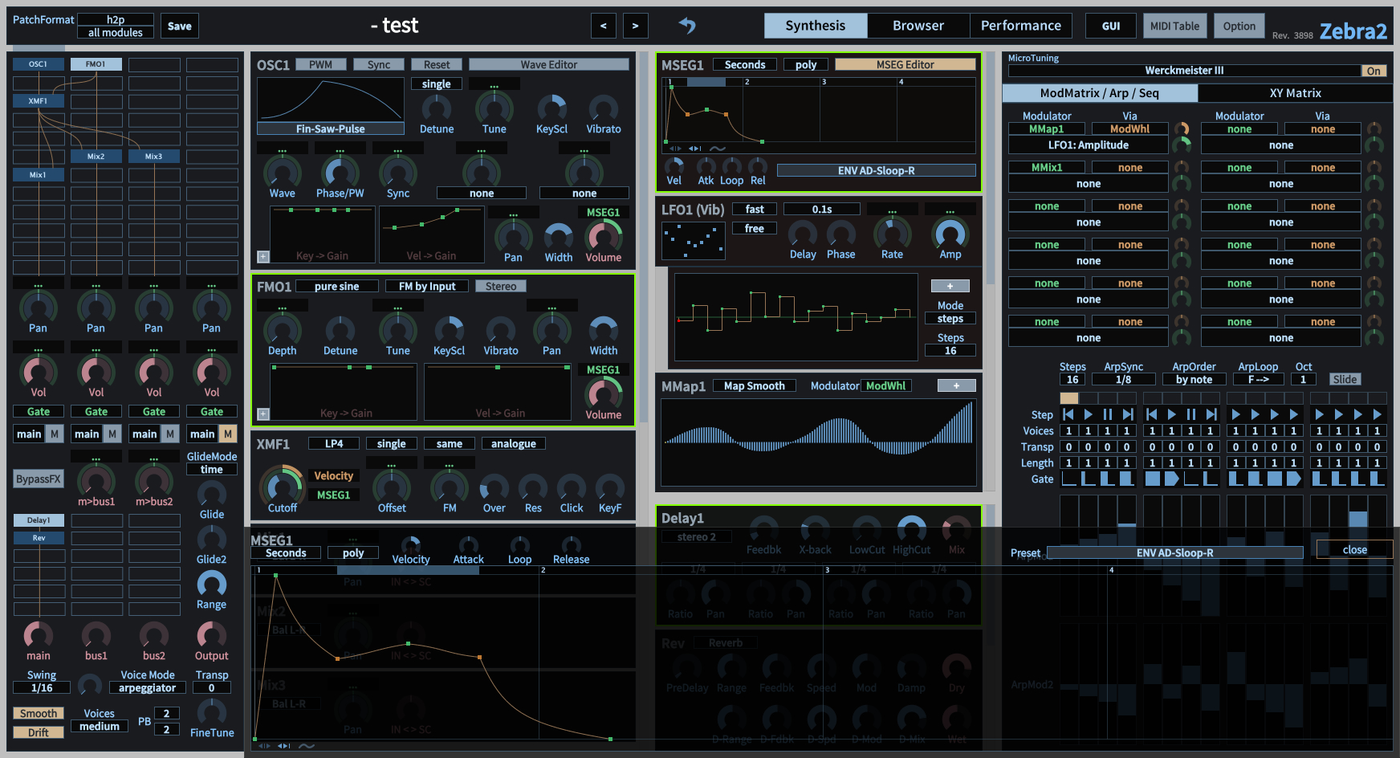Image resolution: width=1400 pixels, height=758 pixels.
Task: Select the XMF1 block in the lanes grid
Action: (x=38, y=101)
